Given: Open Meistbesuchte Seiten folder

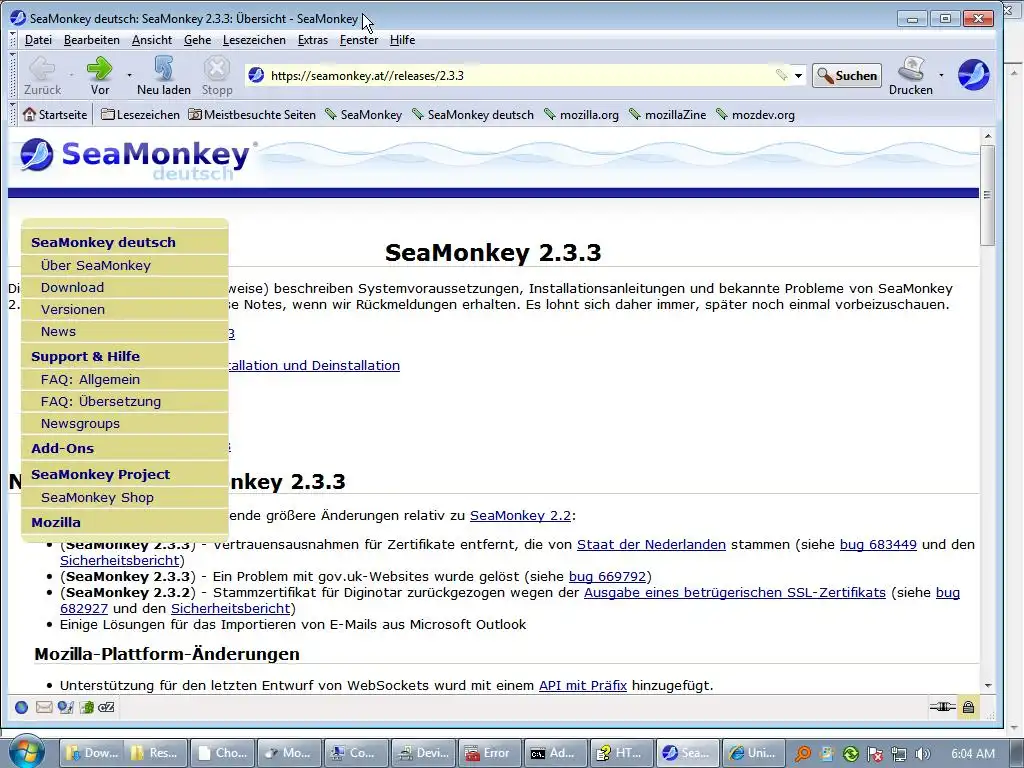Looking at the screenshot, I should pyautogui.click(x=252, y=115).
